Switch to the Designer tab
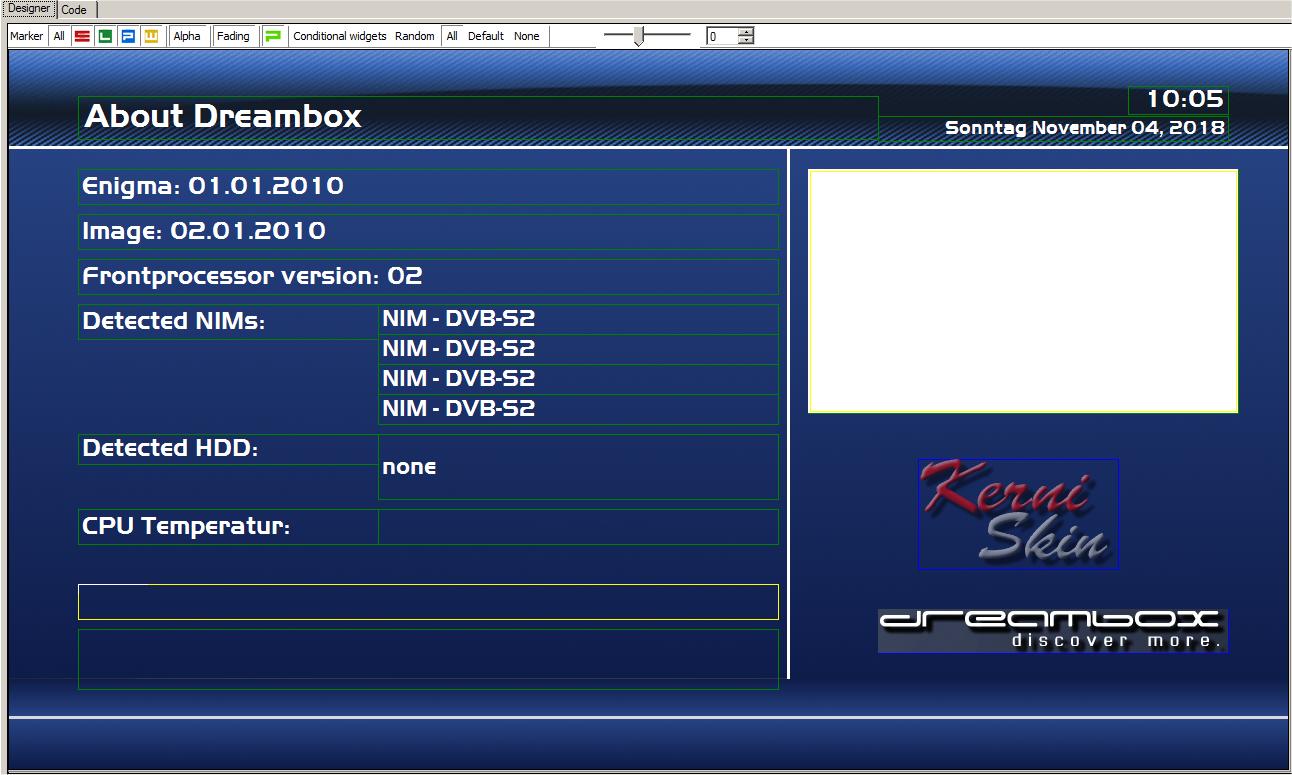The width and height of the screenshot is (1292, 775). pos(29,9)
